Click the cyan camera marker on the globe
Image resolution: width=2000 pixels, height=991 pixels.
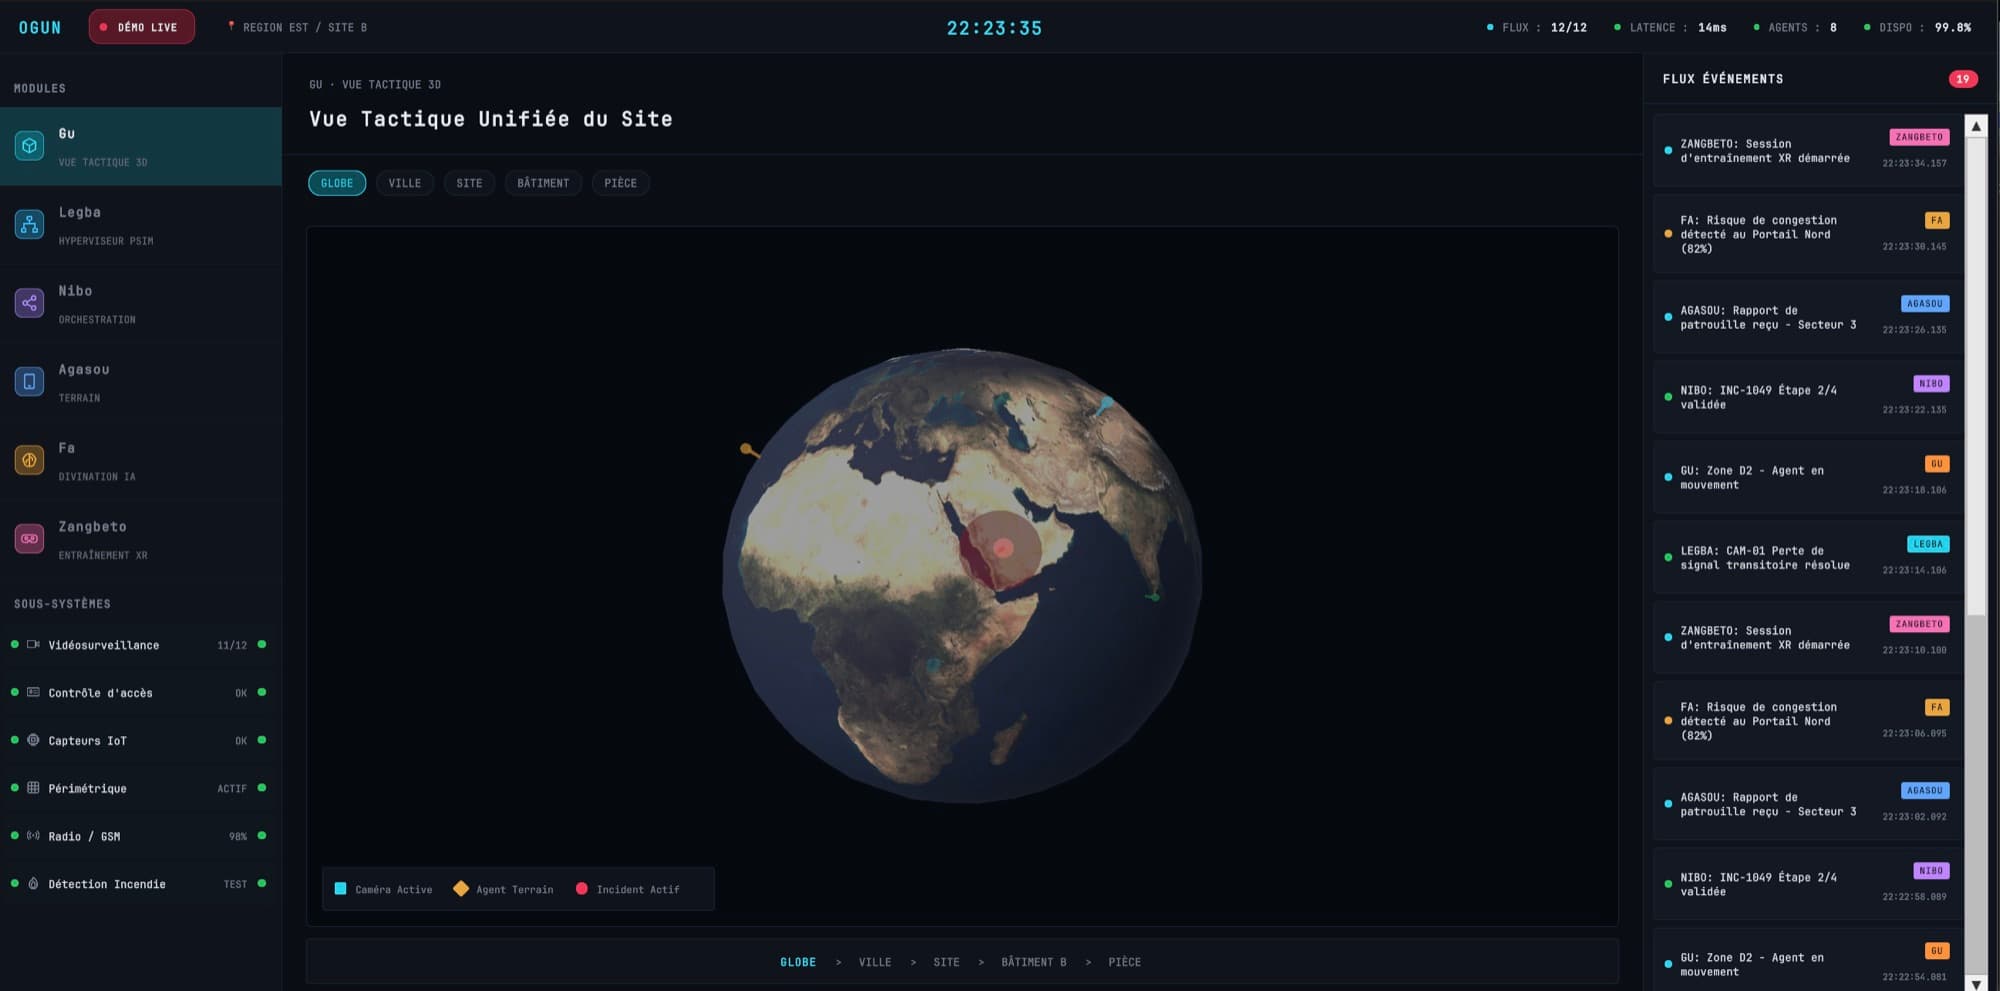click(1105, 404)
